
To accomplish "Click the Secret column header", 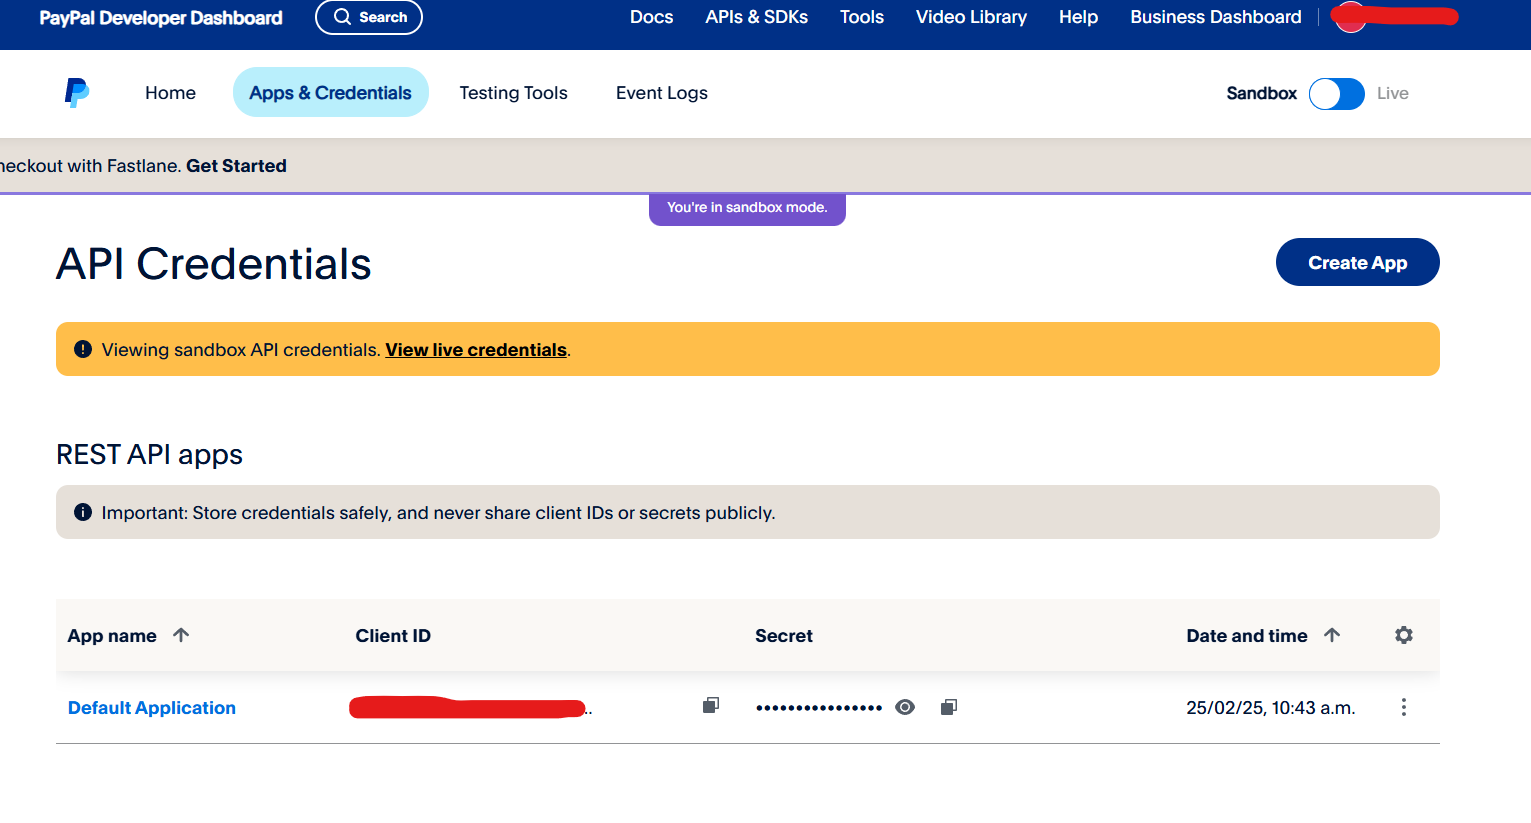I will [784, 636].
